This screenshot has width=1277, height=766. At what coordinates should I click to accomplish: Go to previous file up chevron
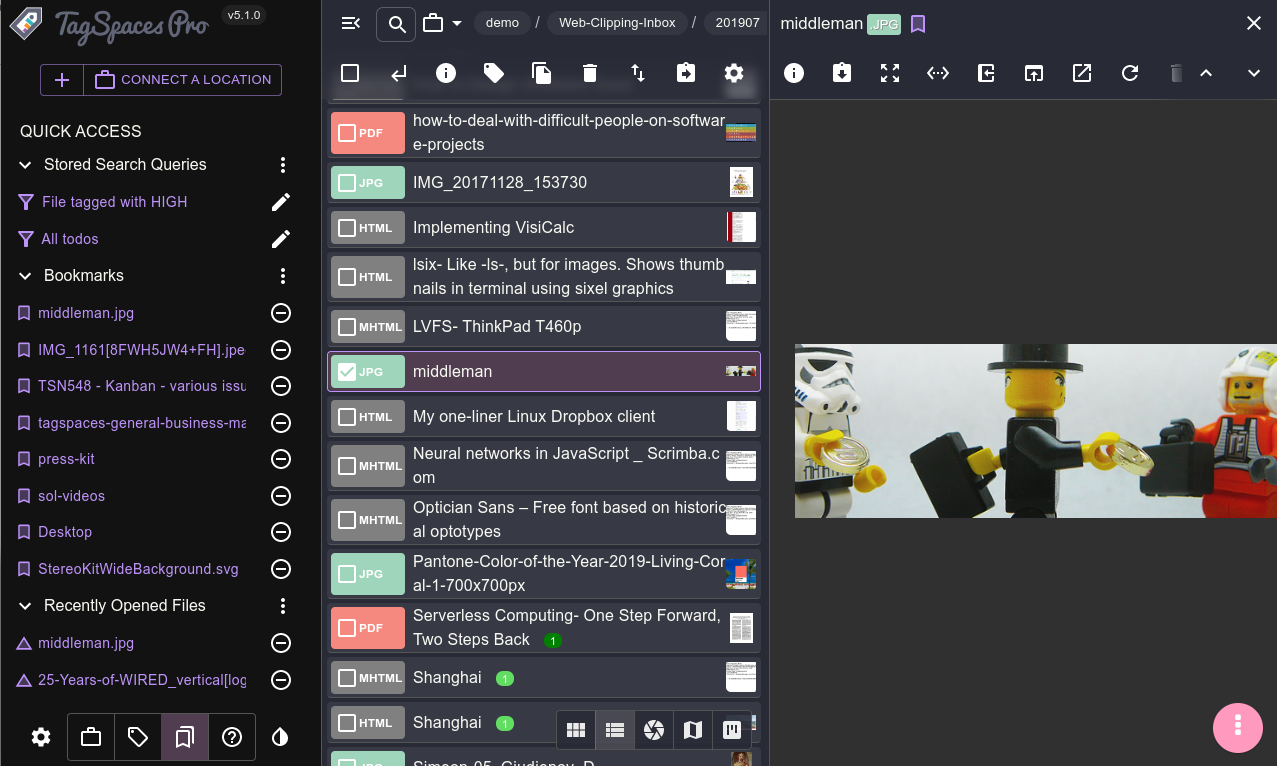pyautogui.click(x=1206, y=73)
